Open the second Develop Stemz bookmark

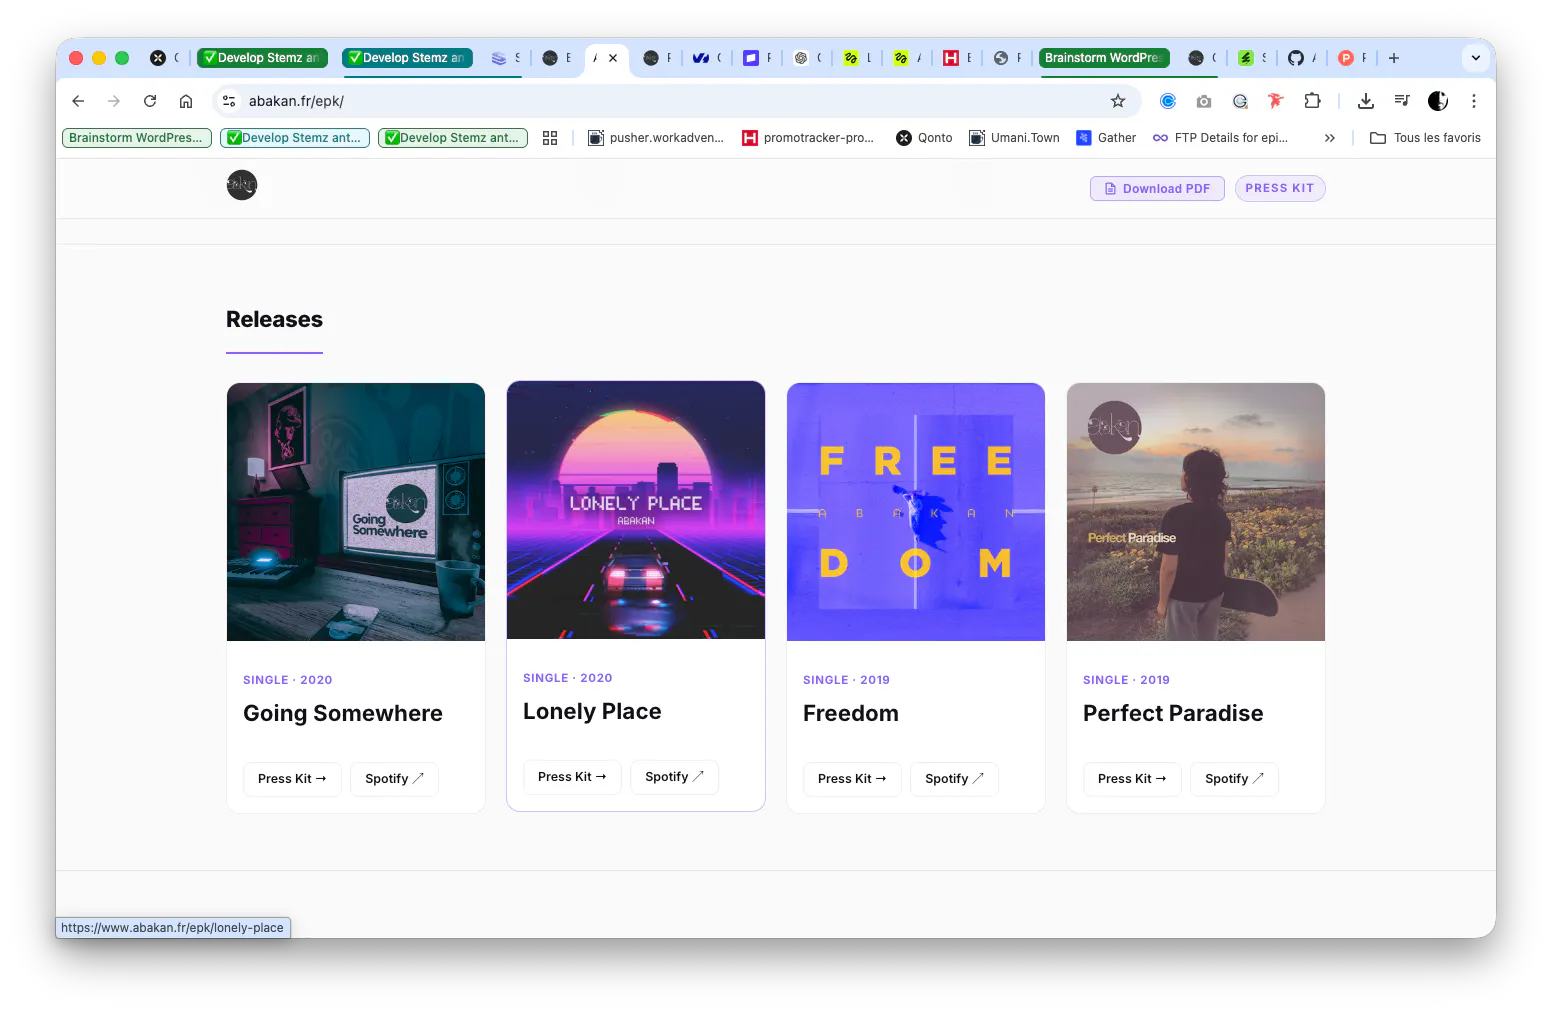453,138
